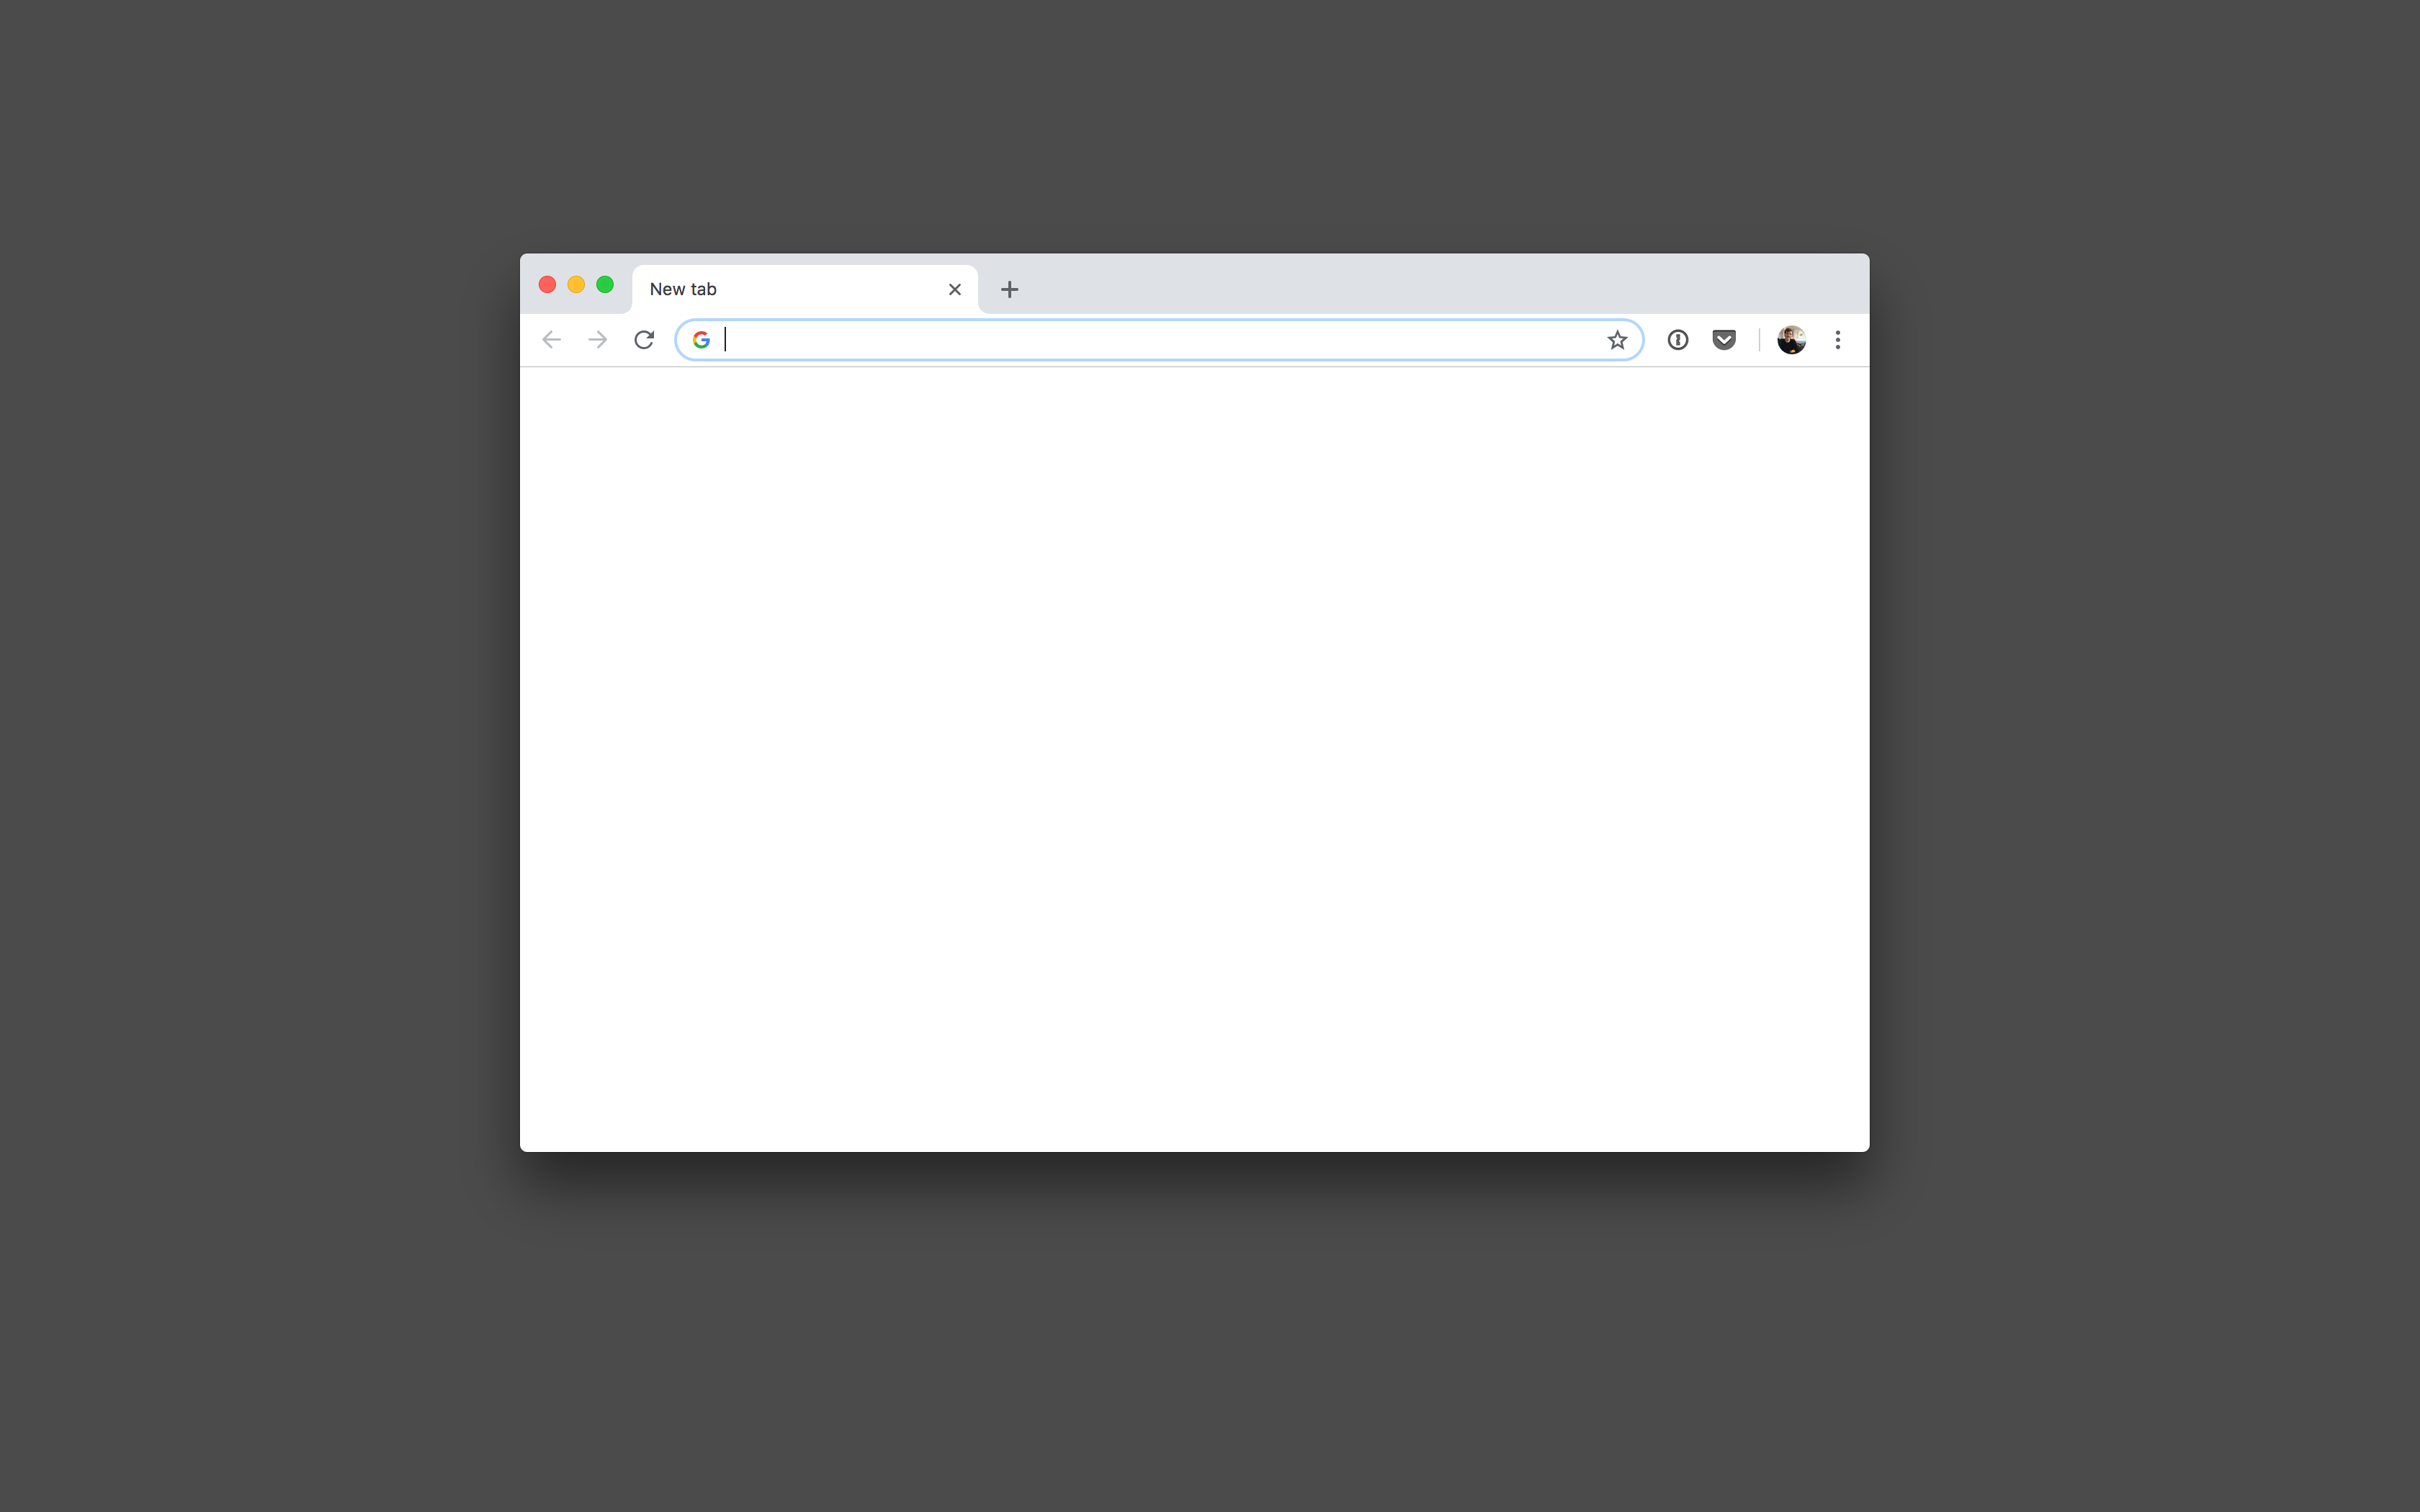Expand the Chrome profile dropdown
2420x1512 pixels.
pos(1791,340)
